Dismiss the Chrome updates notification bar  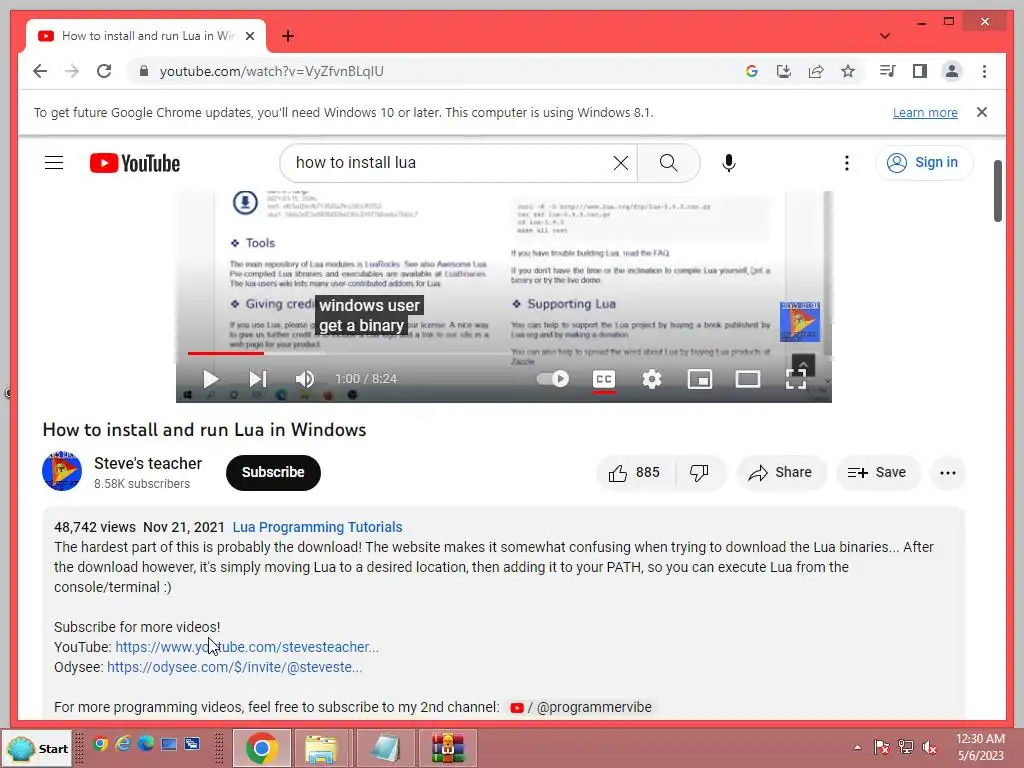pos(982,112)
